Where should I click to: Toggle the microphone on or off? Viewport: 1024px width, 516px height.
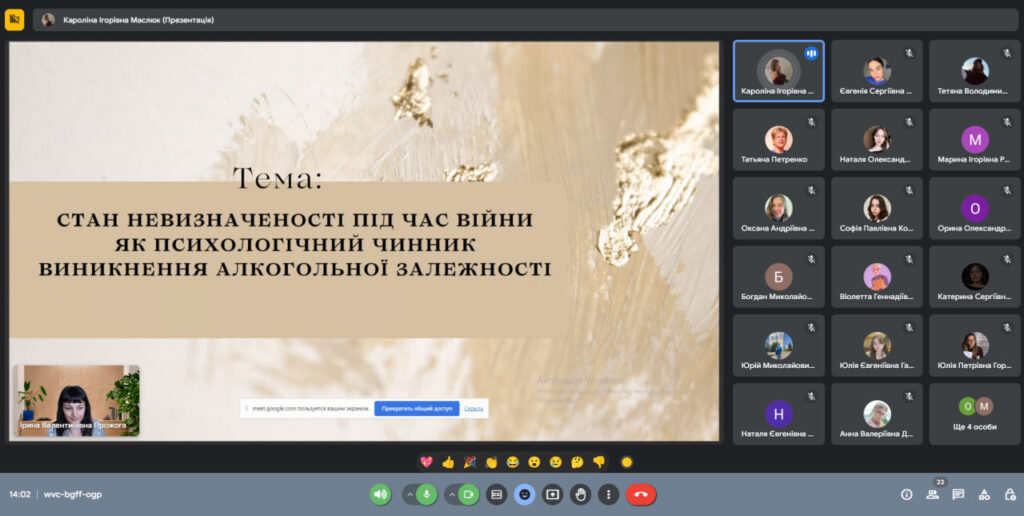point(427,494)
